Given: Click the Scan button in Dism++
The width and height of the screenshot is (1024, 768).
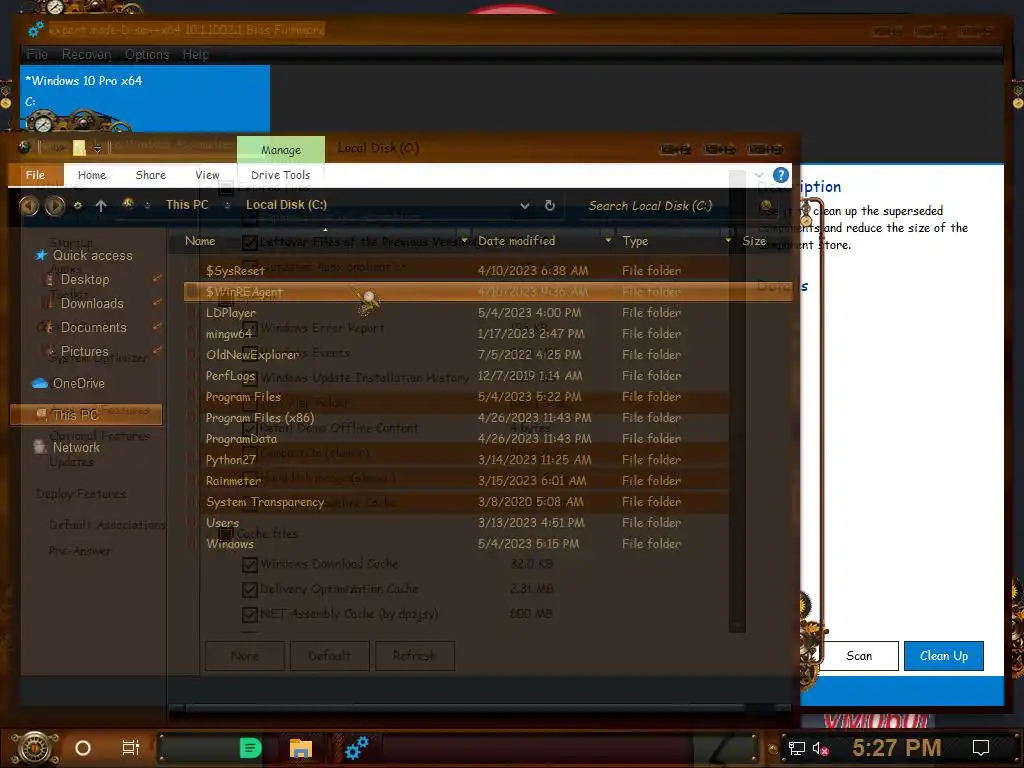Looking at the screenshot, I should [x=859, y=656].
